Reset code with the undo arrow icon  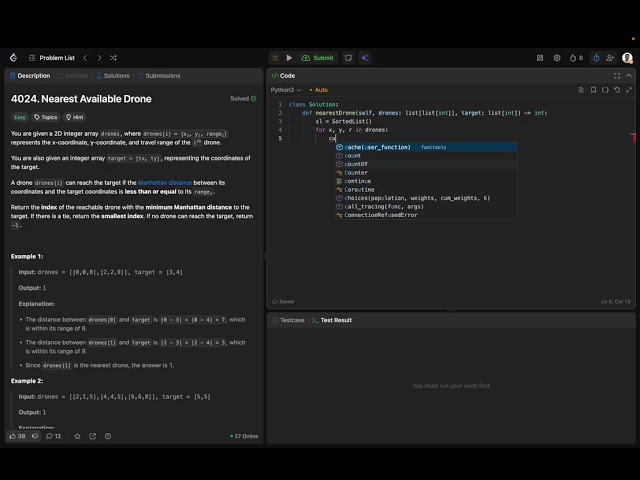coord(617,90)
